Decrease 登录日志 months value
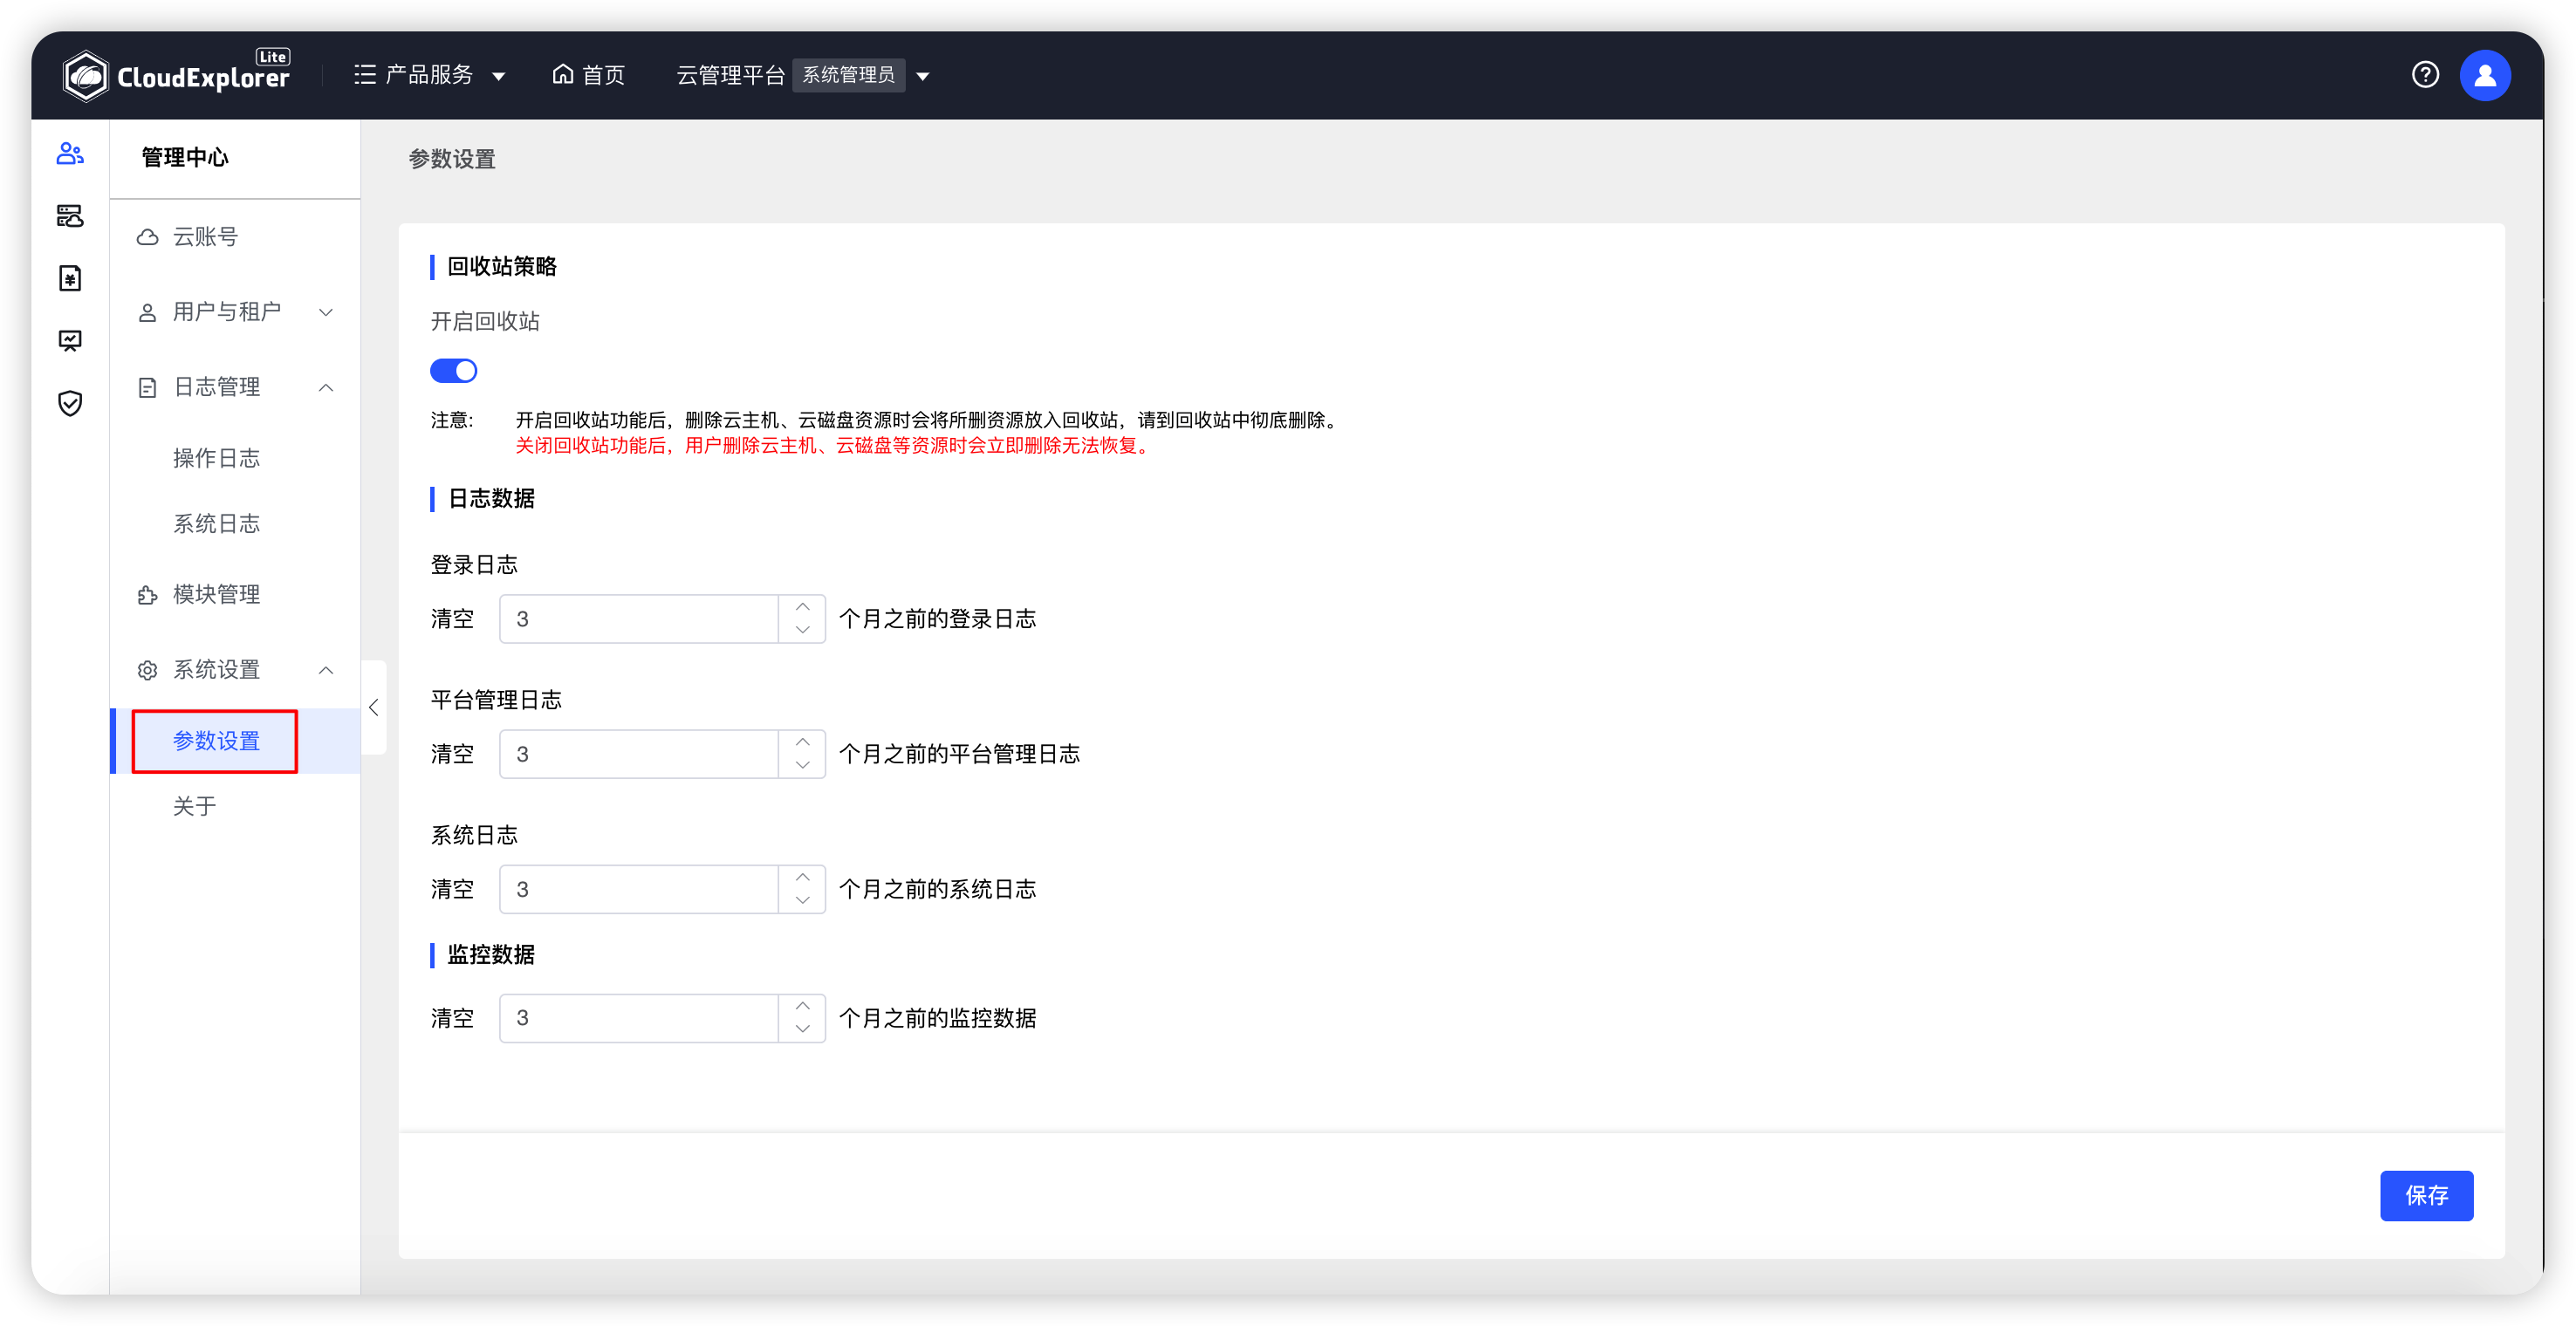 802,631
